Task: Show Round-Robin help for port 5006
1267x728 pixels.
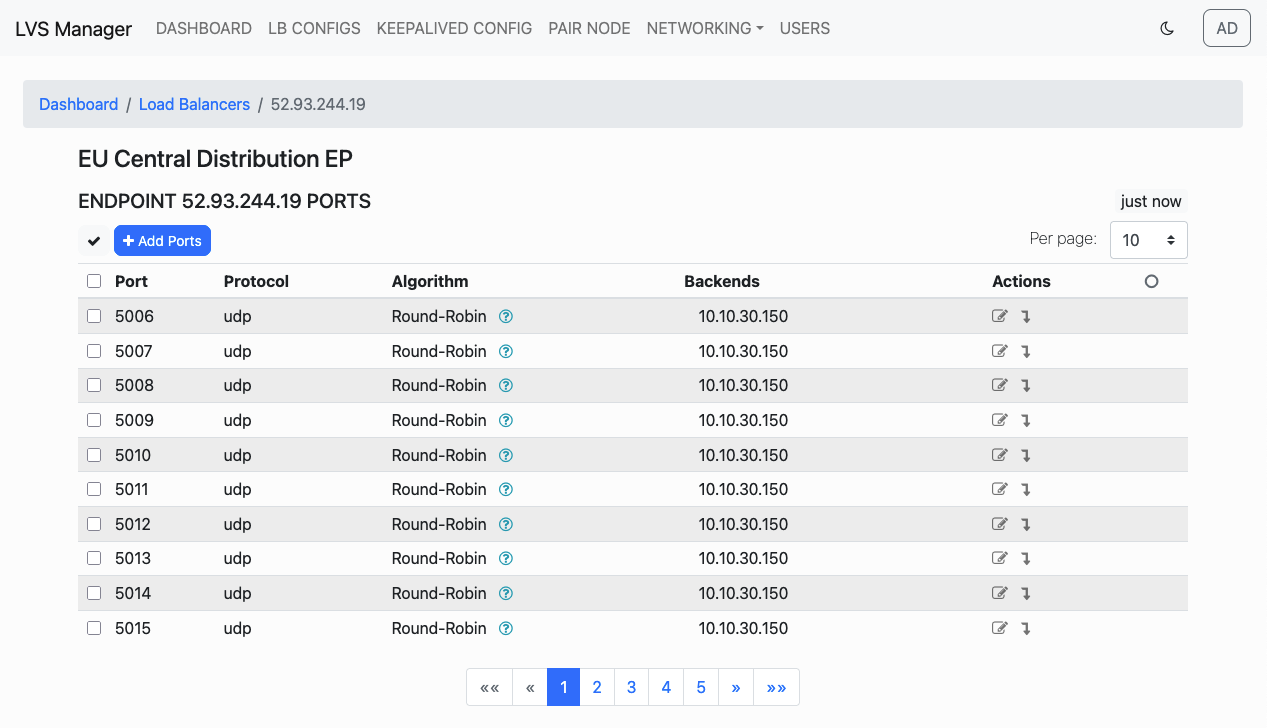Action: pos(506,317)
